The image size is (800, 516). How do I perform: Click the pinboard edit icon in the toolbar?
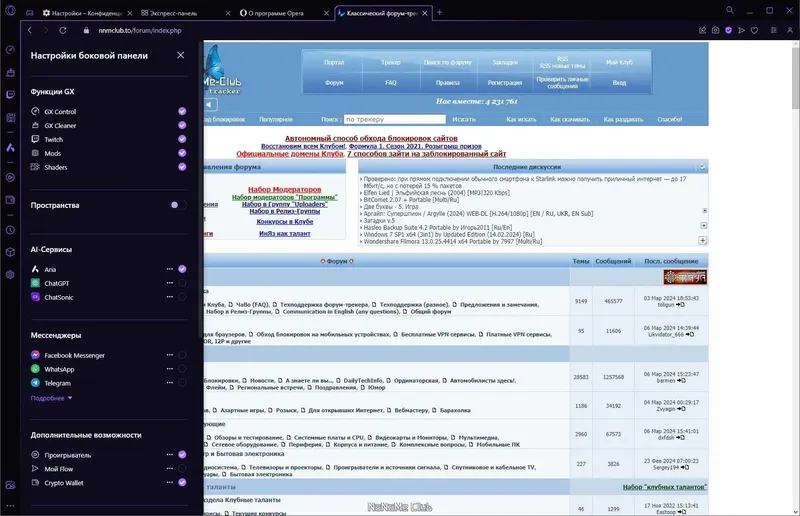point(703,31)
